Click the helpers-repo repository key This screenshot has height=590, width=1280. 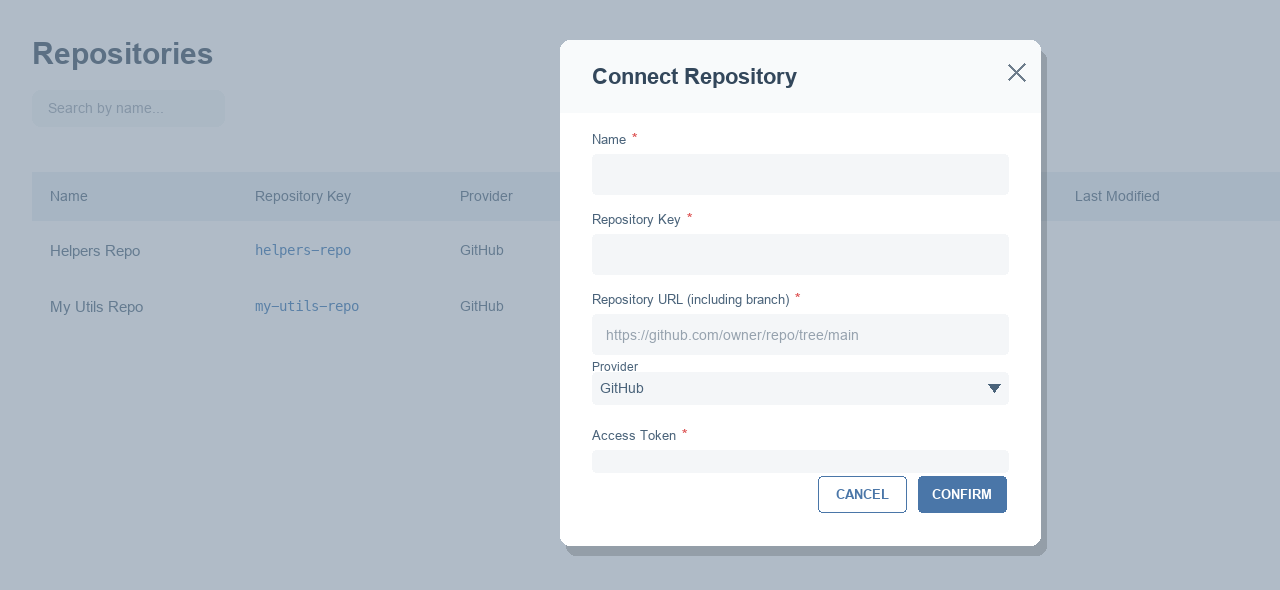[x=303, y=250]
